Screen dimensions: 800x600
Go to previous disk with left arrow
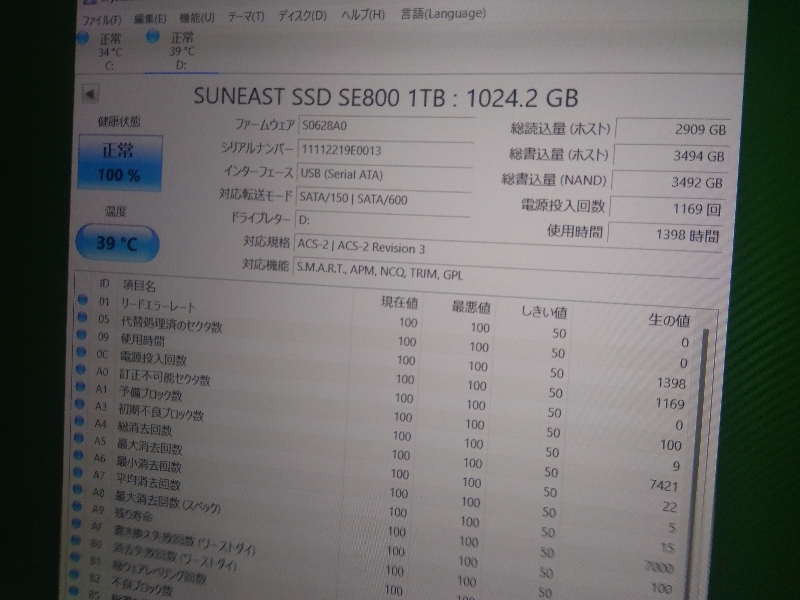pyautogui.click(x=90, y=94)
